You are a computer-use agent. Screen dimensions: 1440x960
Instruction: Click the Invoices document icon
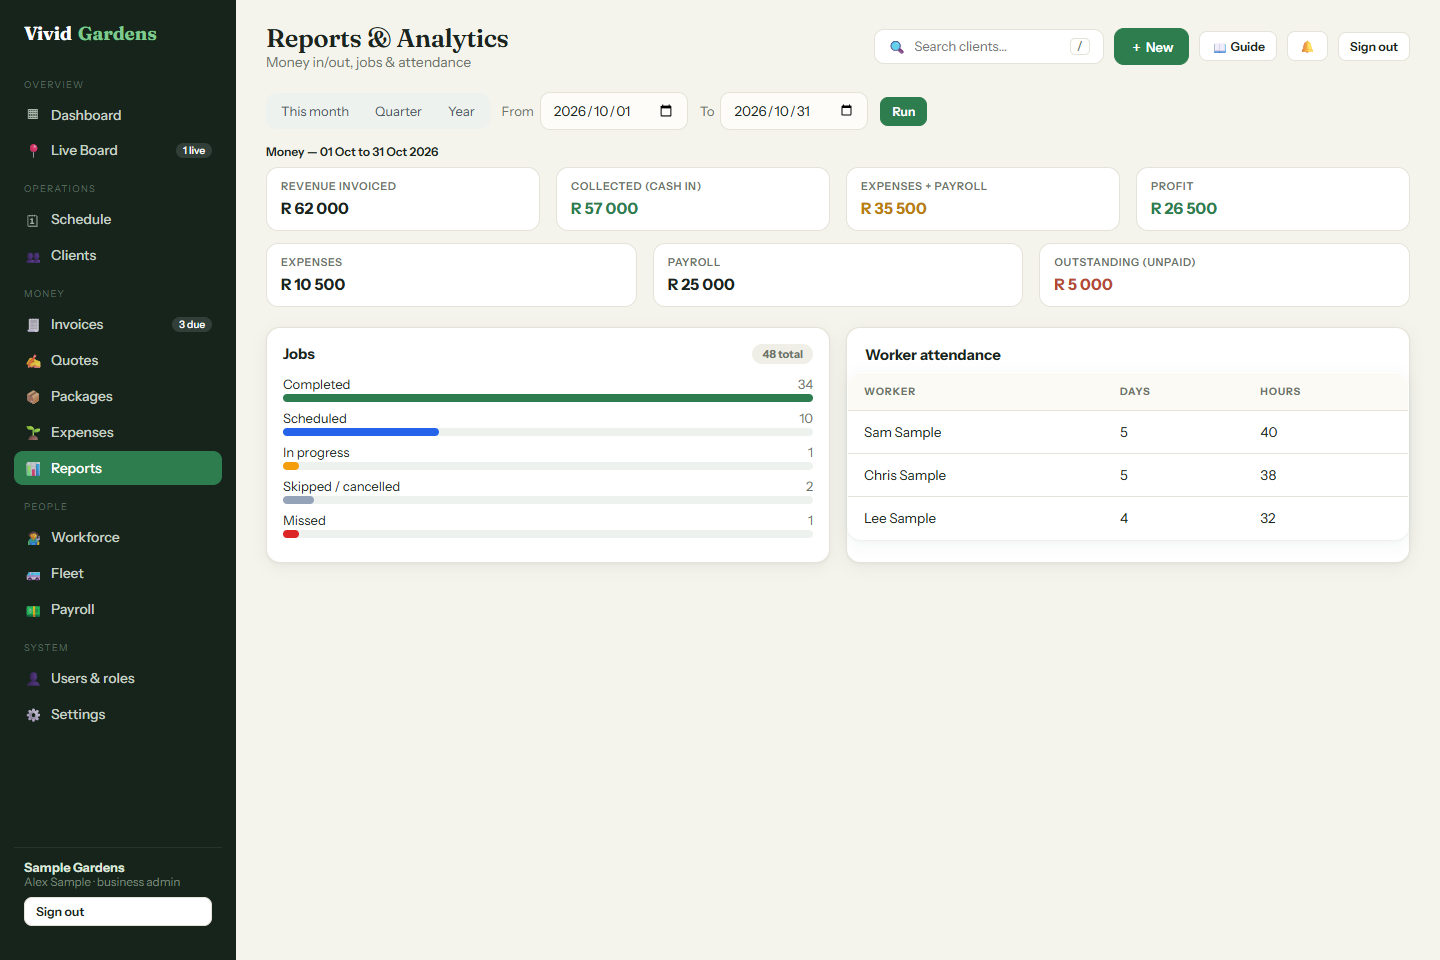tap(33, 325)
